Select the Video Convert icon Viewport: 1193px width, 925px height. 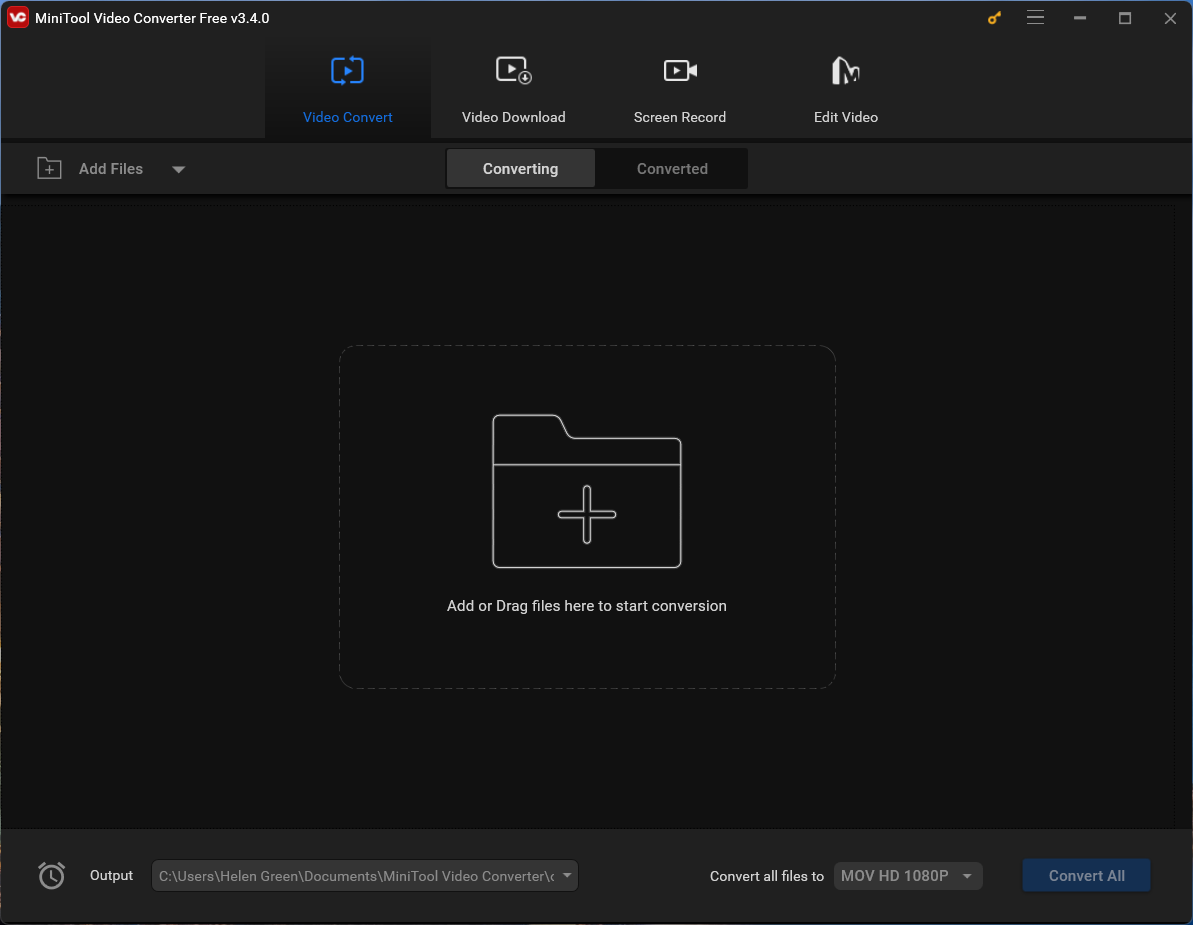(347, 70)
